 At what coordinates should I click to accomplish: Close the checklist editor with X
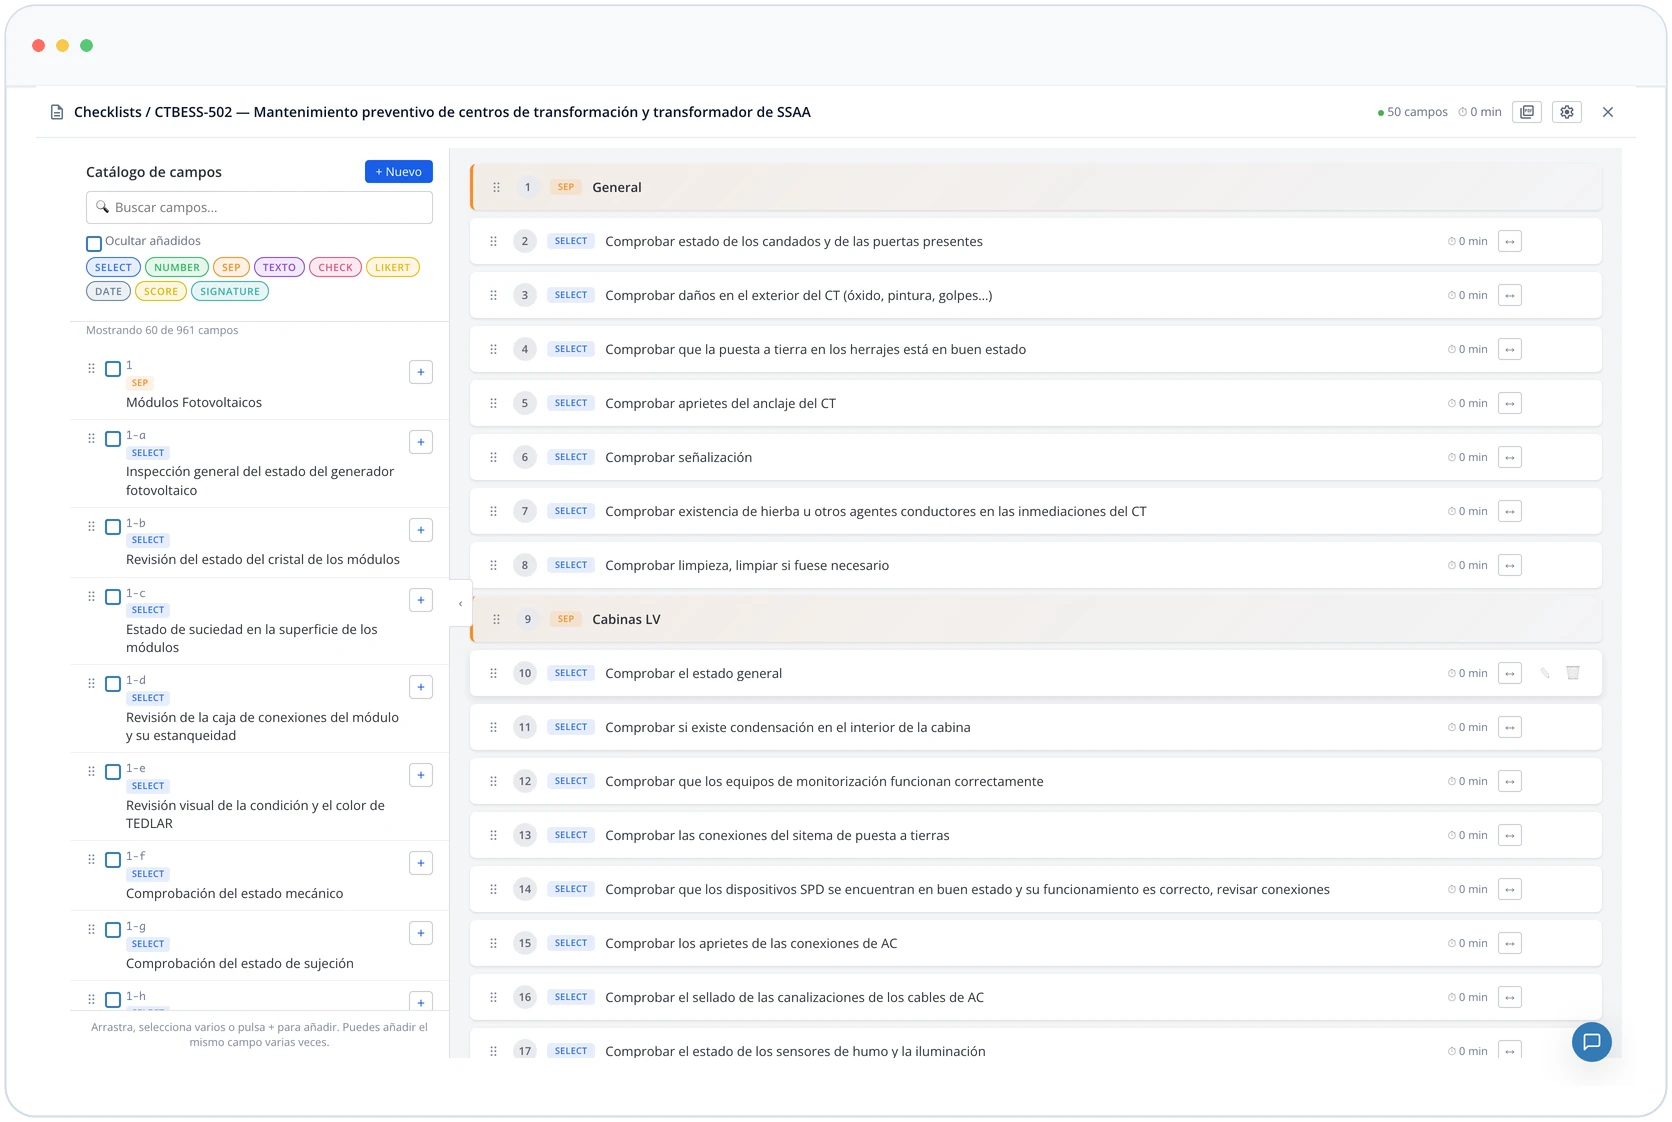[x=1608, y=112]
